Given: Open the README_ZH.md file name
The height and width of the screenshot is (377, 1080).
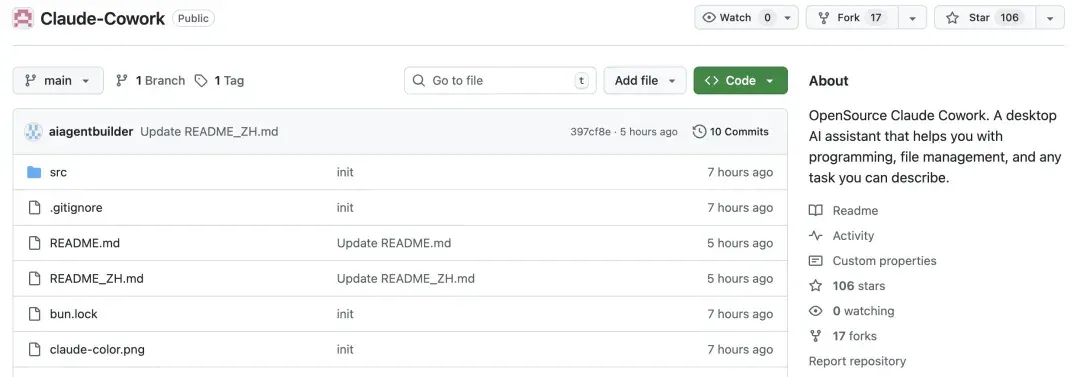Looking at the screenshot, I should point(96,278).
